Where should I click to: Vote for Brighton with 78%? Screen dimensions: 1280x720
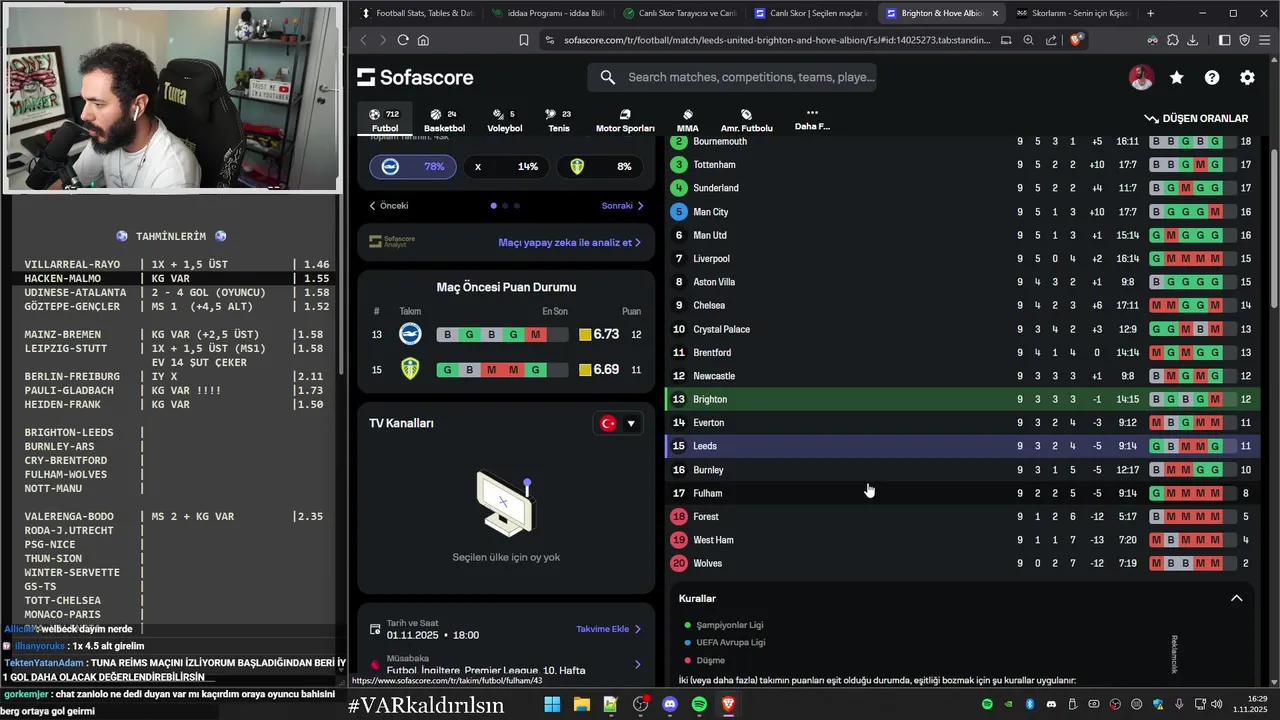click(411, 167)
